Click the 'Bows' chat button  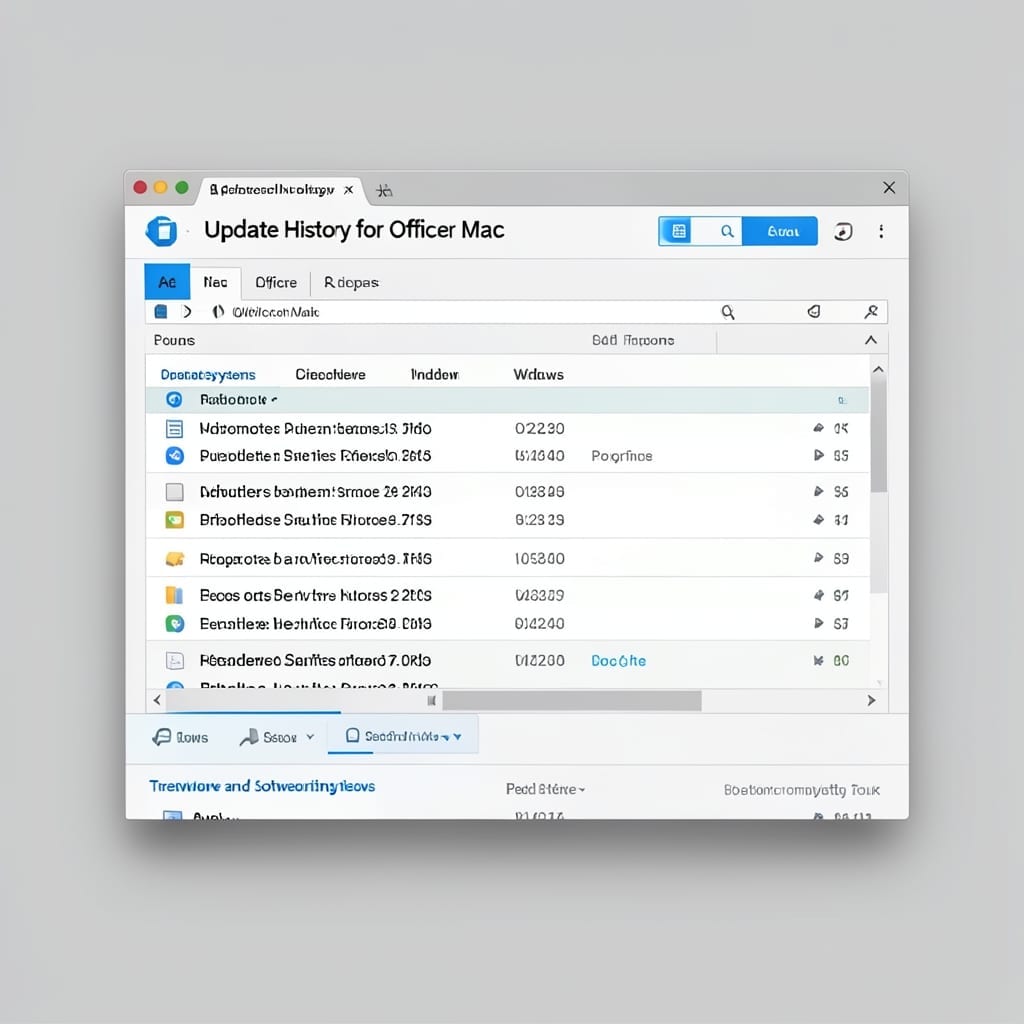[x=180, y=737]
